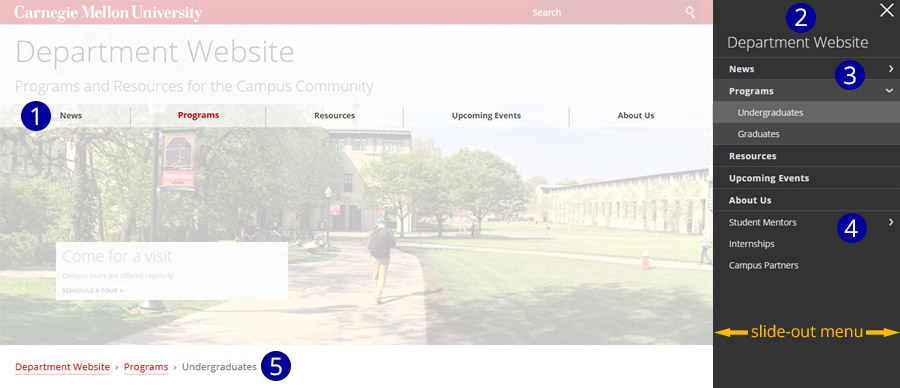Open Upcoming Events in slide-out menu
Viewport: 900px width, 388px height.
pos(769,178)
